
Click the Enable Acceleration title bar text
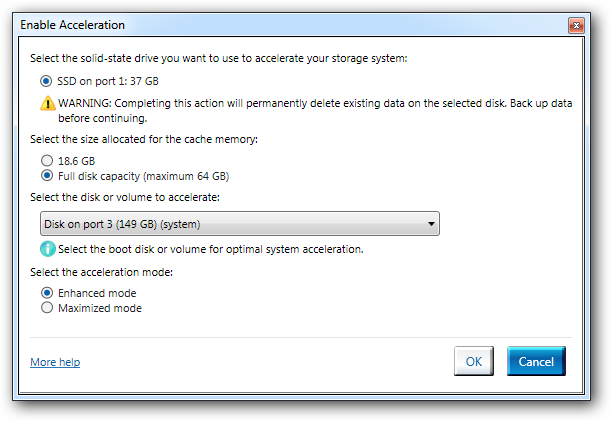[72, 25]
